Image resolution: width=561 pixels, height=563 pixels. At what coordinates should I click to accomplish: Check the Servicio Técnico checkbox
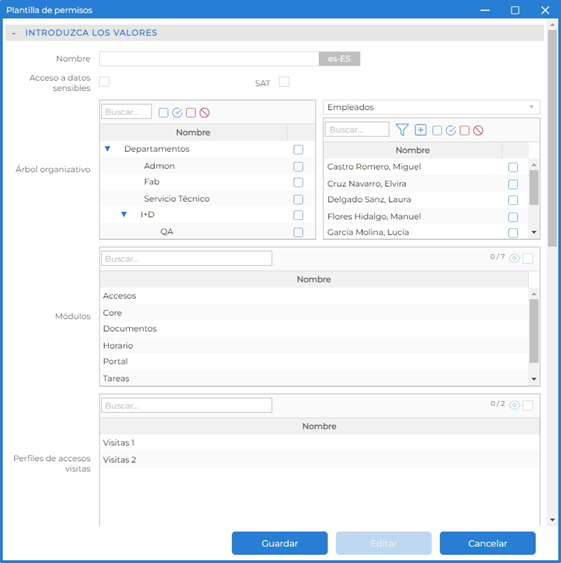(x=298, y=199)
